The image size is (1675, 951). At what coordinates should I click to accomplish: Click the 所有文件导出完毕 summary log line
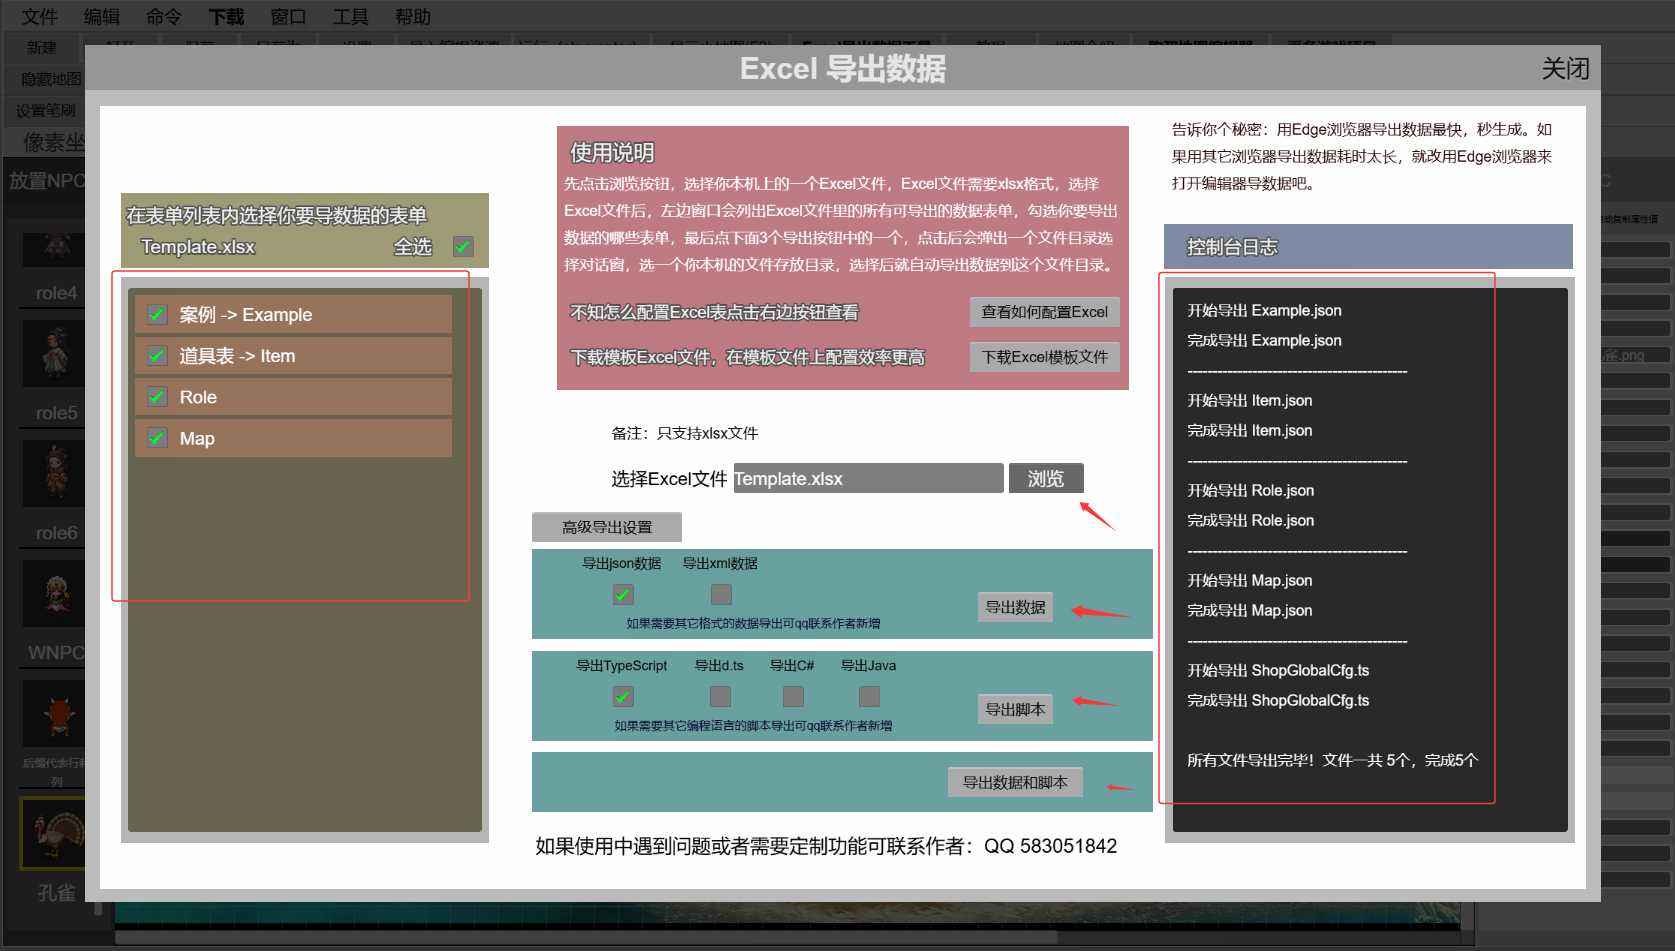click(x=1332, y=760)
